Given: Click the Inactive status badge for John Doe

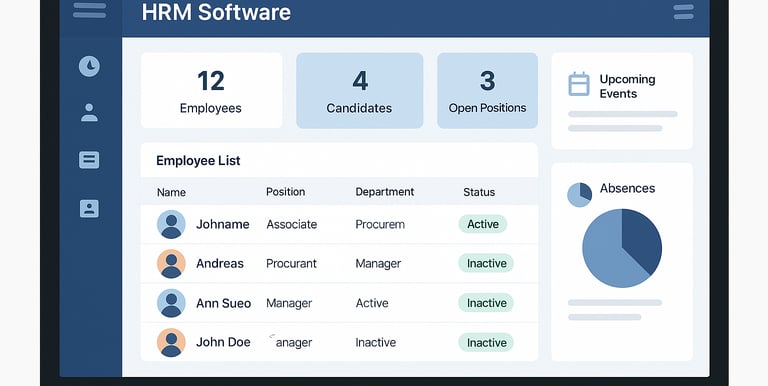Looking at the screenshot, I should pos(486,342).
